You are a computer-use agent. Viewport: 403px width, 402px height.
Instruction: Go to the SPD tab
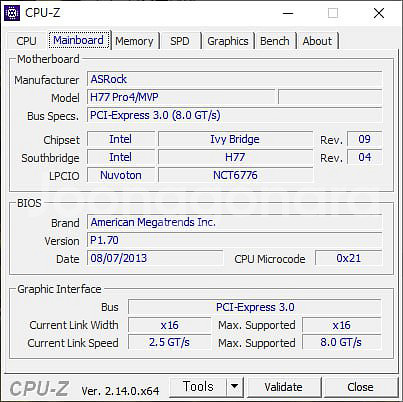tap(180, 41)
